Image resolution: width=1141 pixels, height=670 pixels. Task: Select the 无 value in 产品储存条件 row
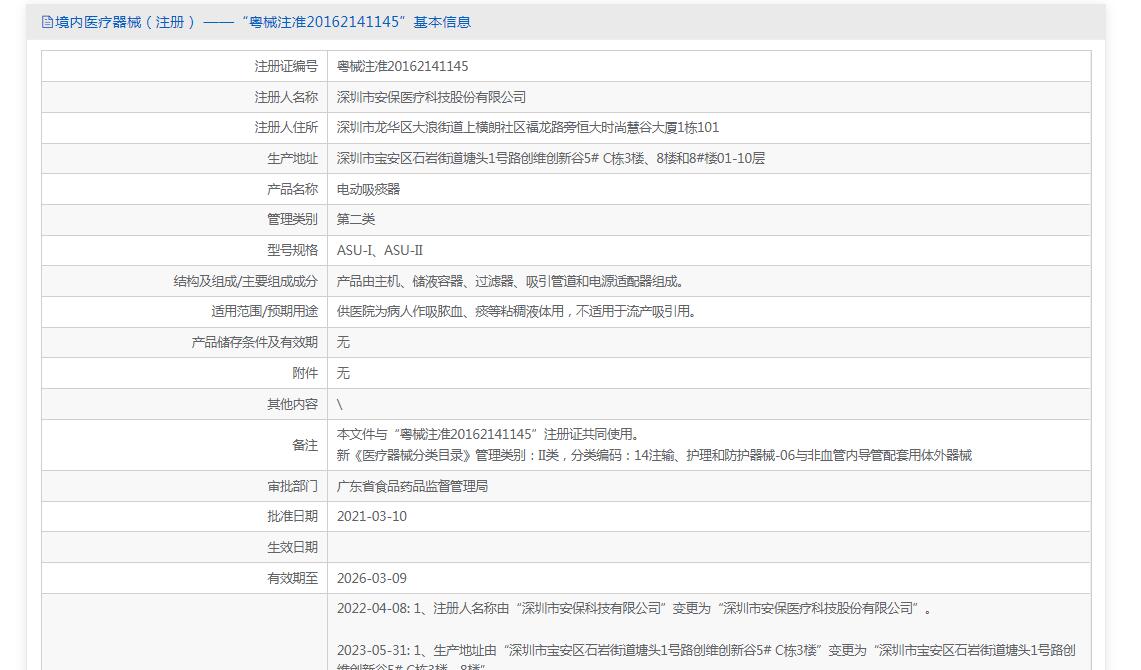click(x=343, y=342)
